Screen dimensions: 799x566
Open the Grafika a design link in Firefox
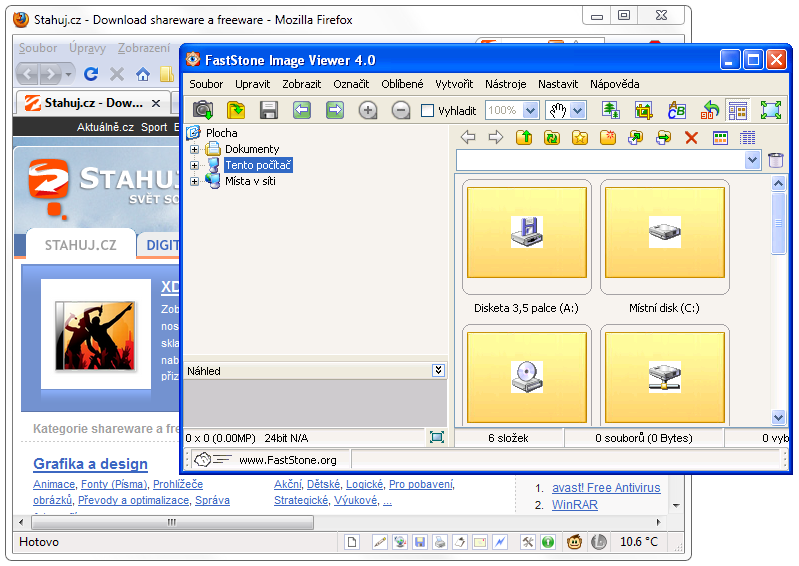(90, 464)
